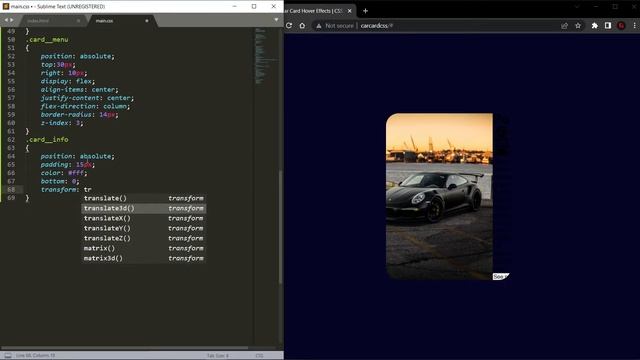Click the .card__info selector on line 62

(x=47, y=140)
